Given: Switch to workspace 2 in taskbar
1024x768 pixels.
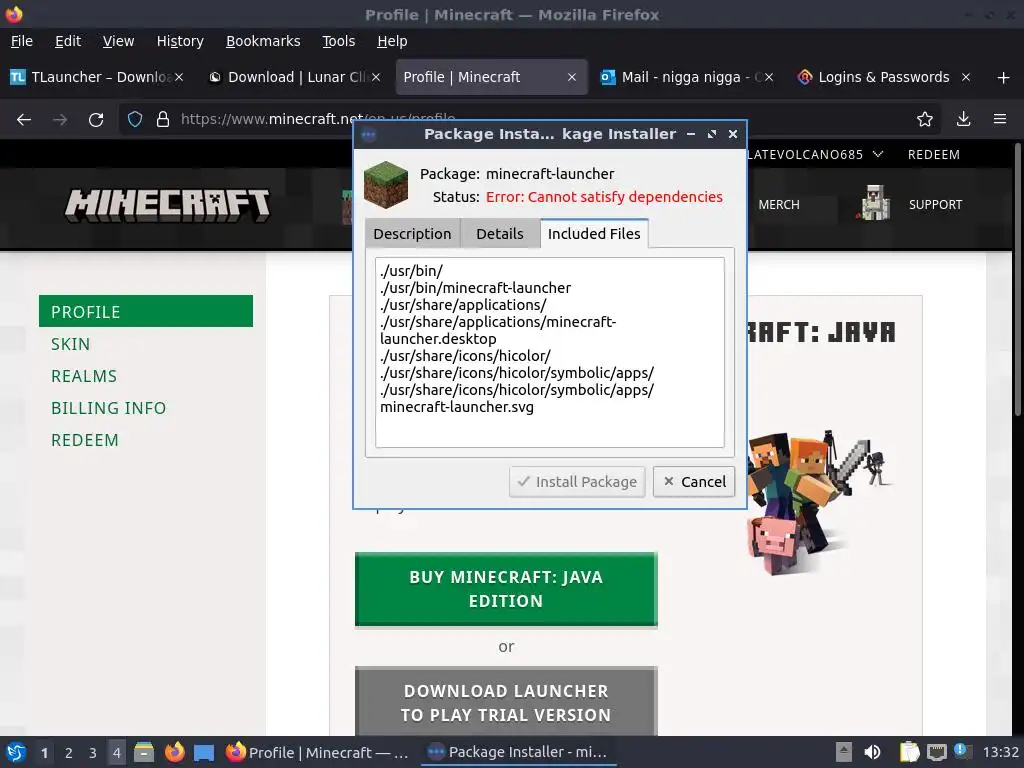Looking at the screenshot, I should [x=69, y=752].
